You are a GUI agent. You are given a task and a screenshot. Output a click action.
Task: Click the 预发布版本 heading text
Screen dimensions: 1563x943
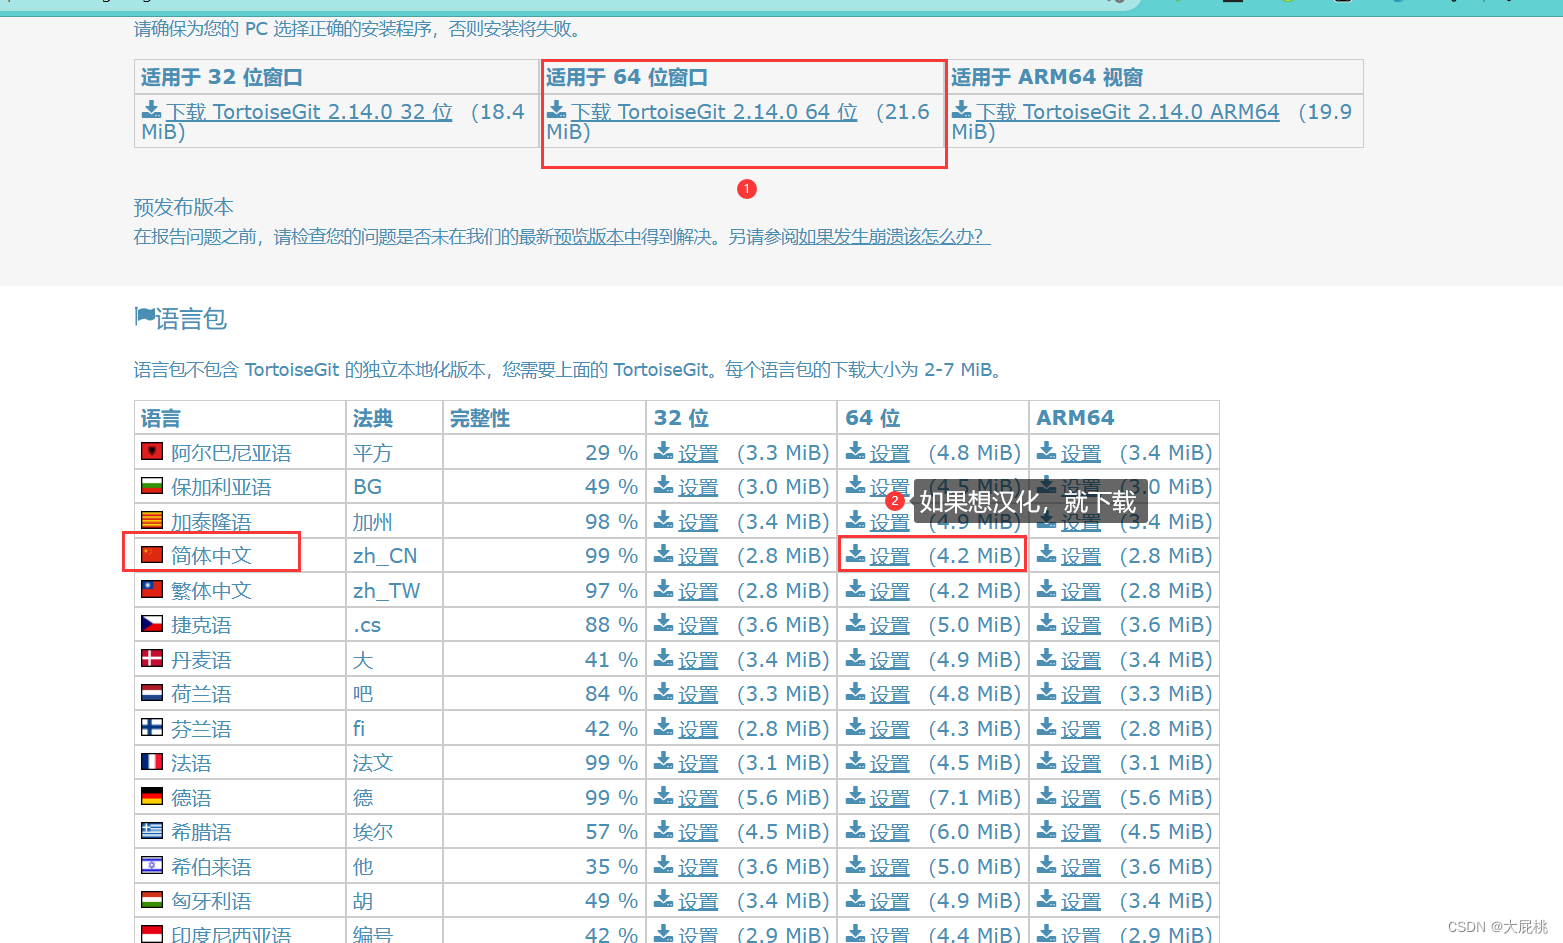184,207
